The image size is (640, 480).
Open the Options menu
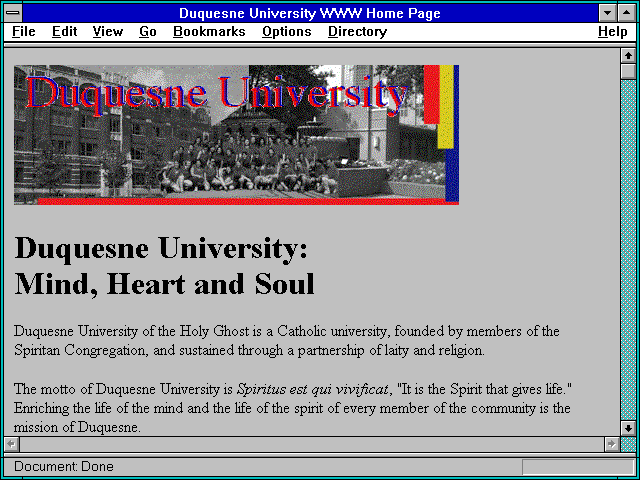tap(287, 32)
